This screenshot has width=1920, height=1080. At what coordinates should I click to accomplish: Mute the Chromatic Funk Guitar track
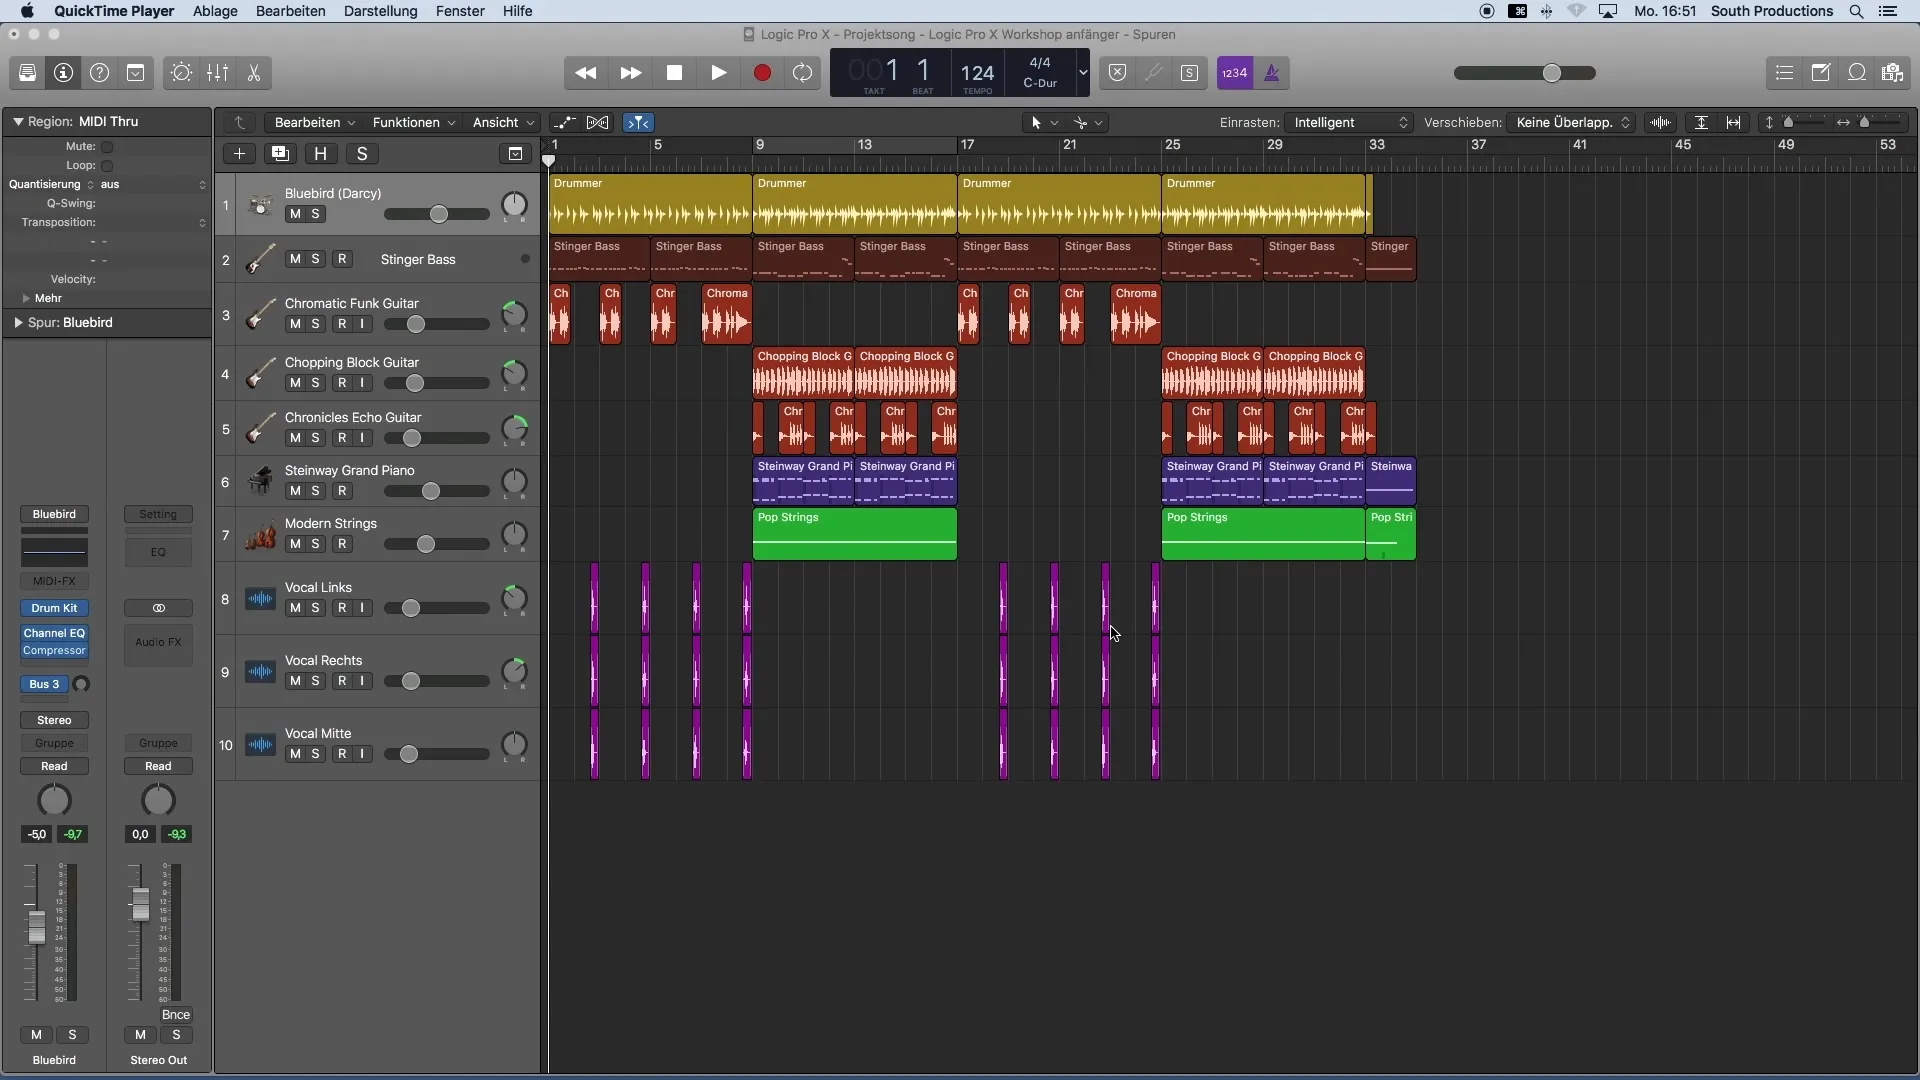(x=294, y=323)
